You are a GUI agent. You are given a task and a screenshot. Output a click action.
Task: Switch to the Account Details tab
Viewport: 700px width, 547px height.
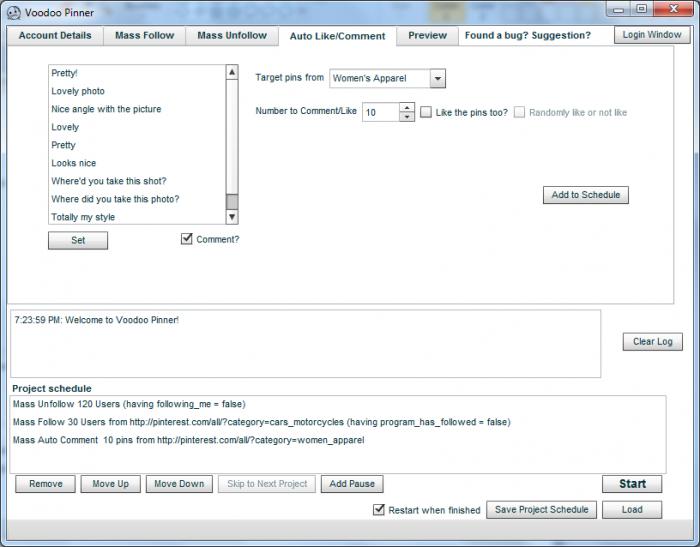click(x=55, y=36)
